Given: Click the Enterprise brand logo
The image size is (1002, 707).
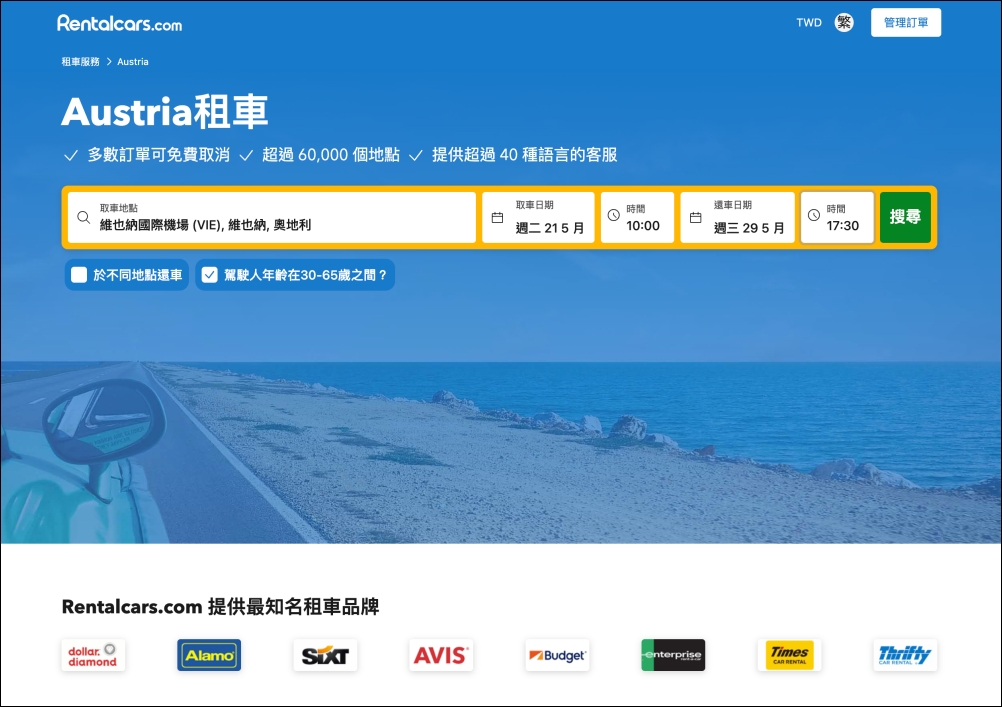Looking at the screenshot, I should pos(673,655).
